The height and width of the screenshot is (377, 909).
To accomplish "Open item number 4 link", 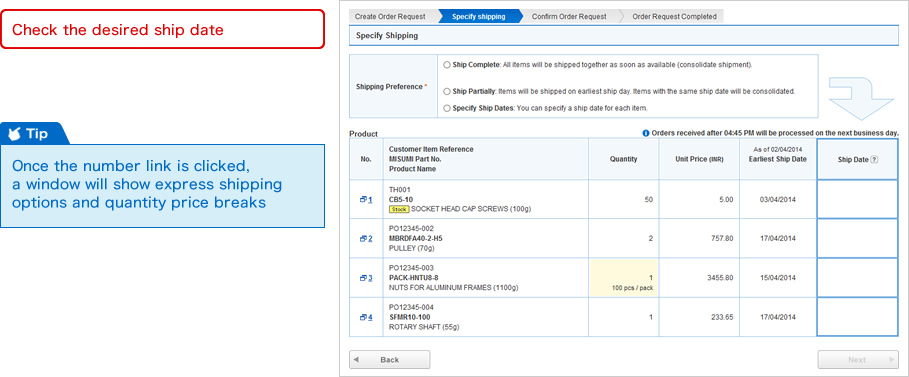I will coord(370,317).
